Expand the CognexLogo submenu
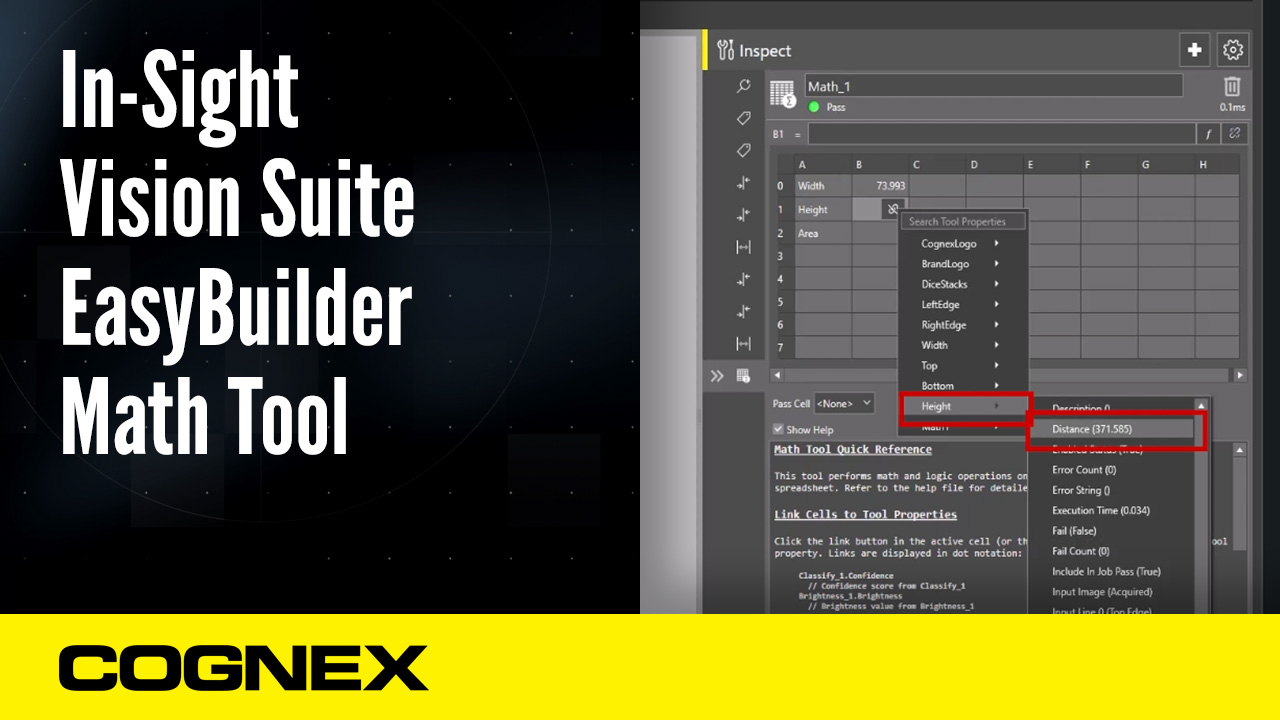This screenshot has width=1280, height=720. (x=963, y=244)
